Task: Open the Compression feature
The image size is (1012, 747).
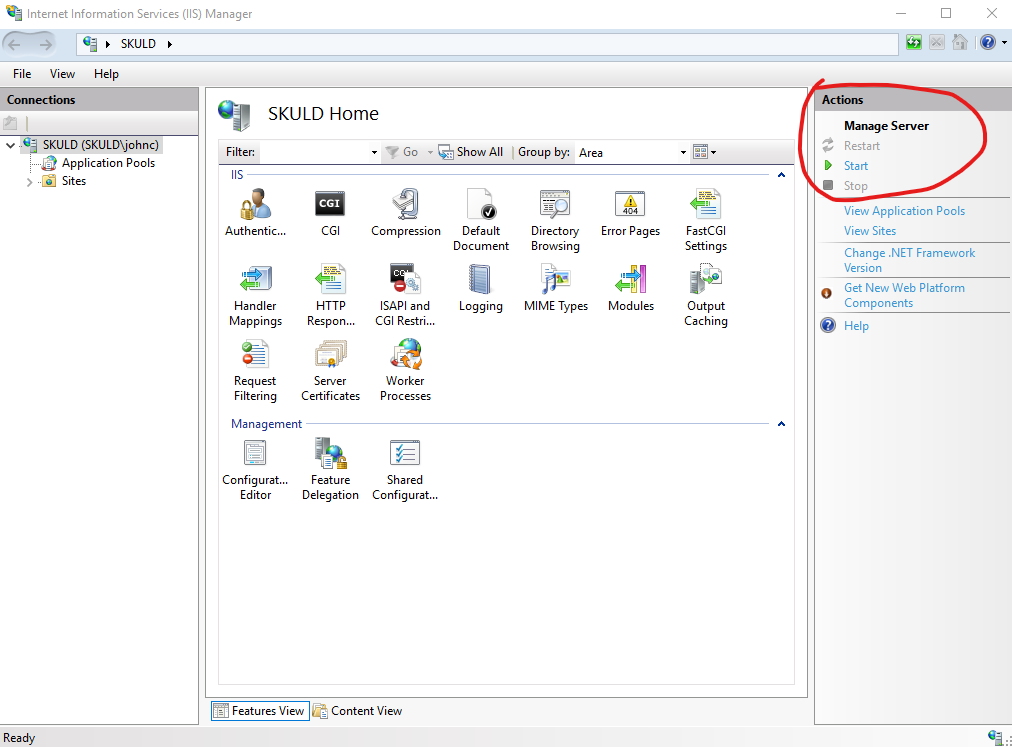Action: tap(405, 213)
